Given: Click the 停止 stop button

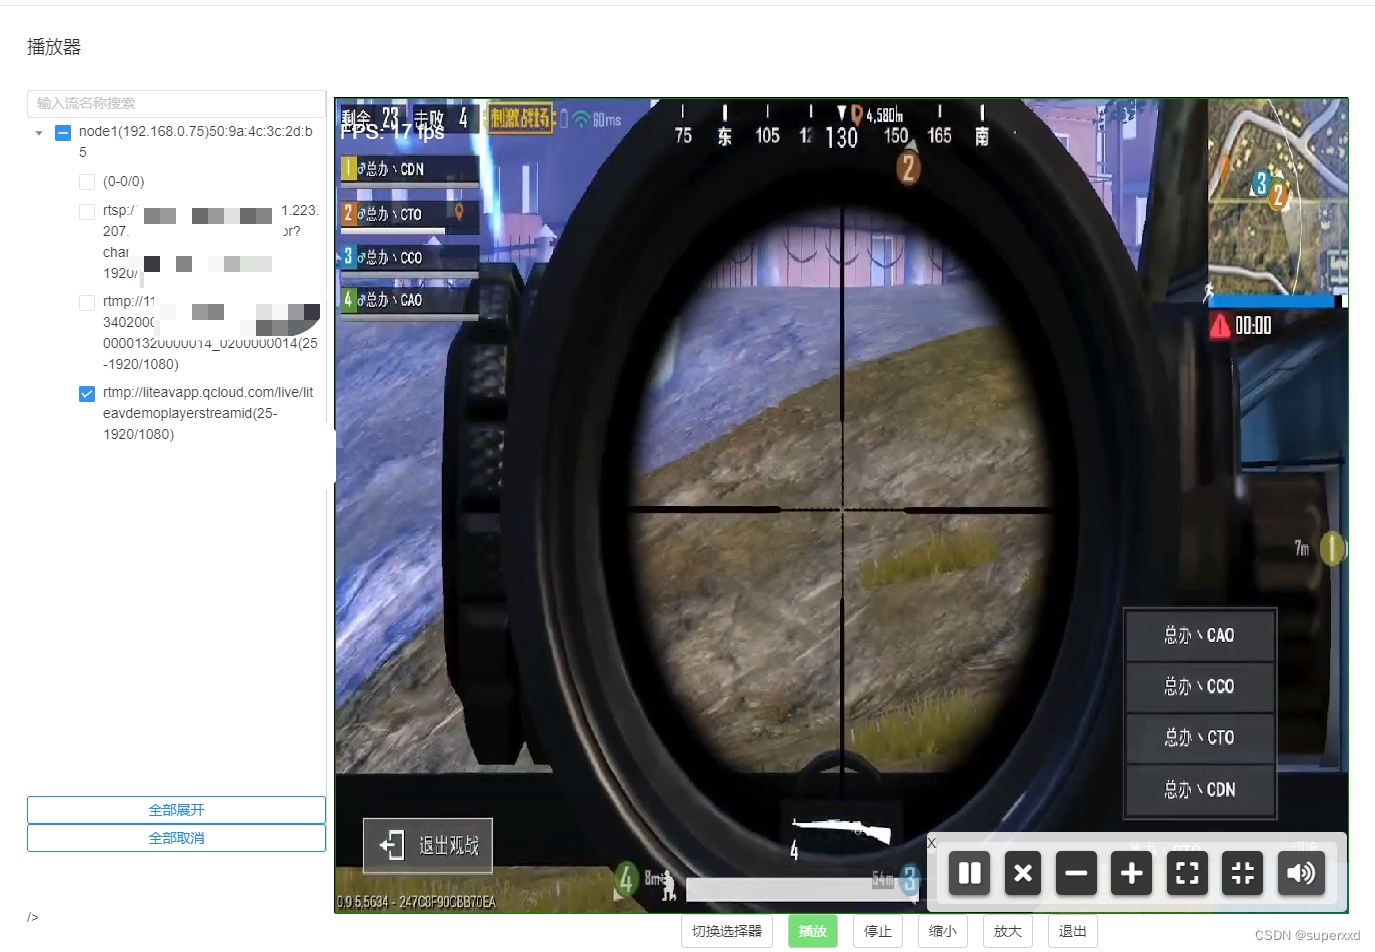Looking at the screenshot, I should coord(878,931).
